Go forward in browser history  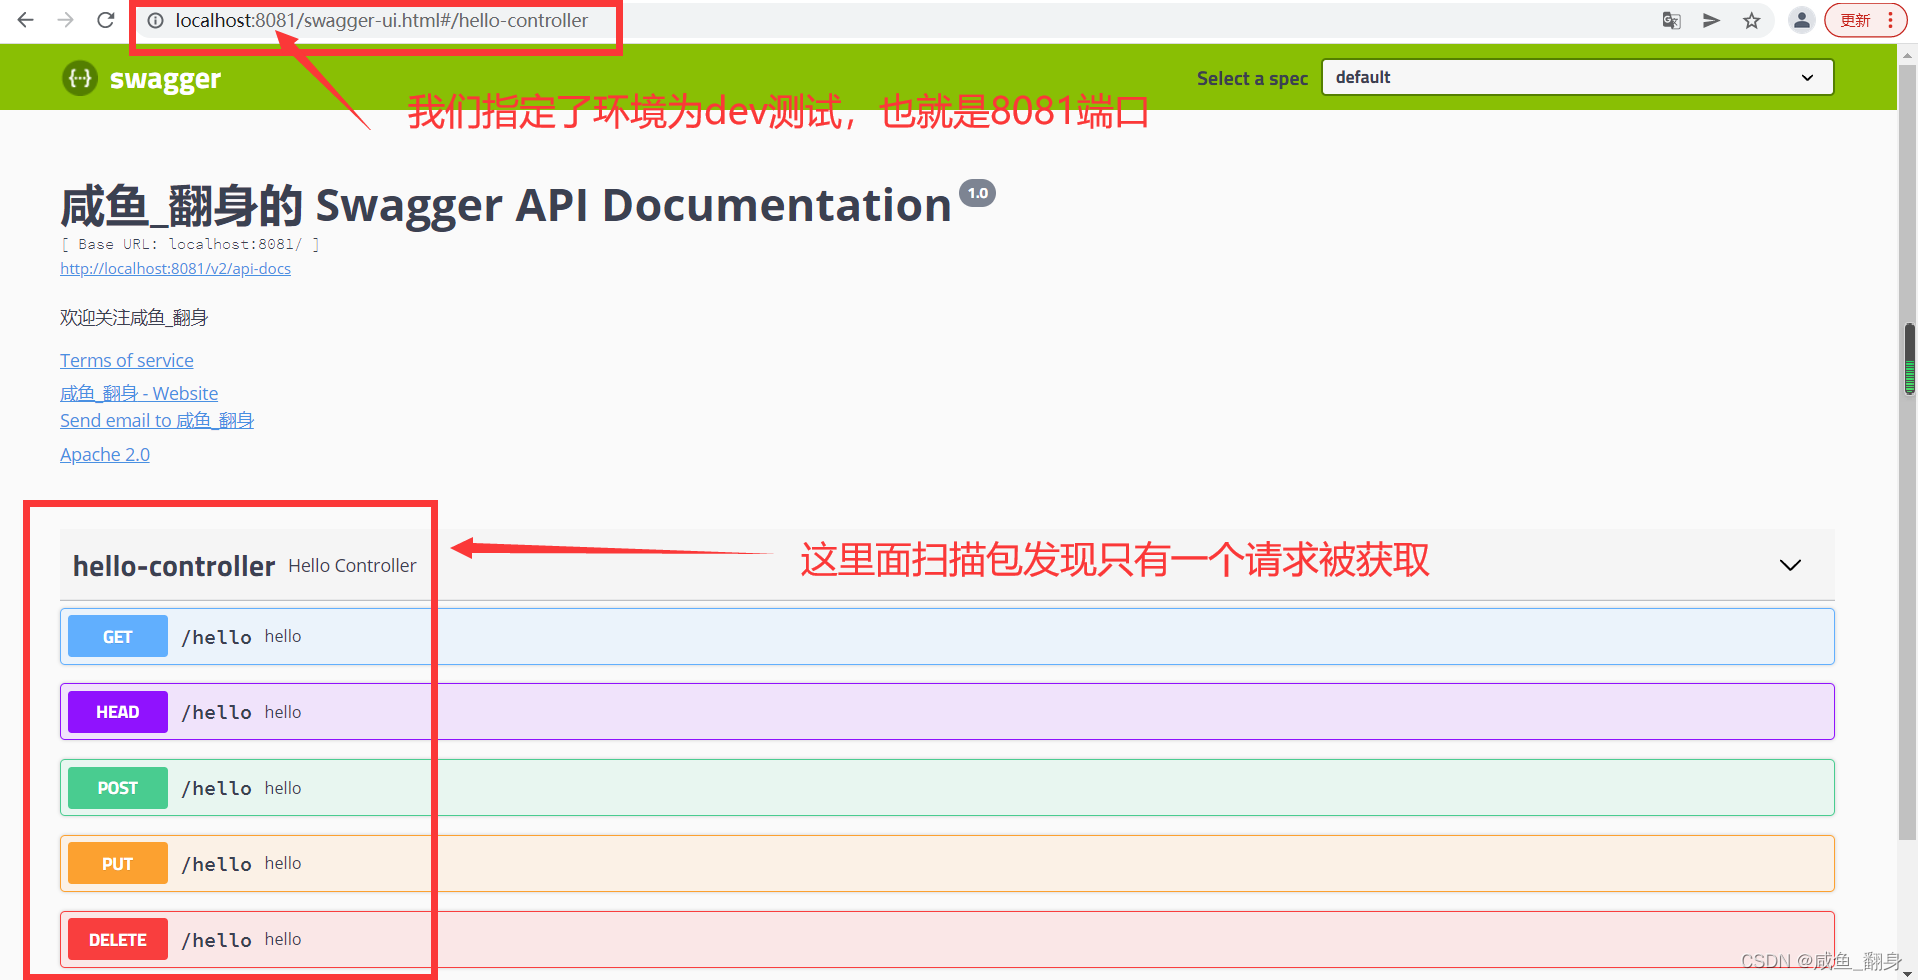tap(66, 20)
